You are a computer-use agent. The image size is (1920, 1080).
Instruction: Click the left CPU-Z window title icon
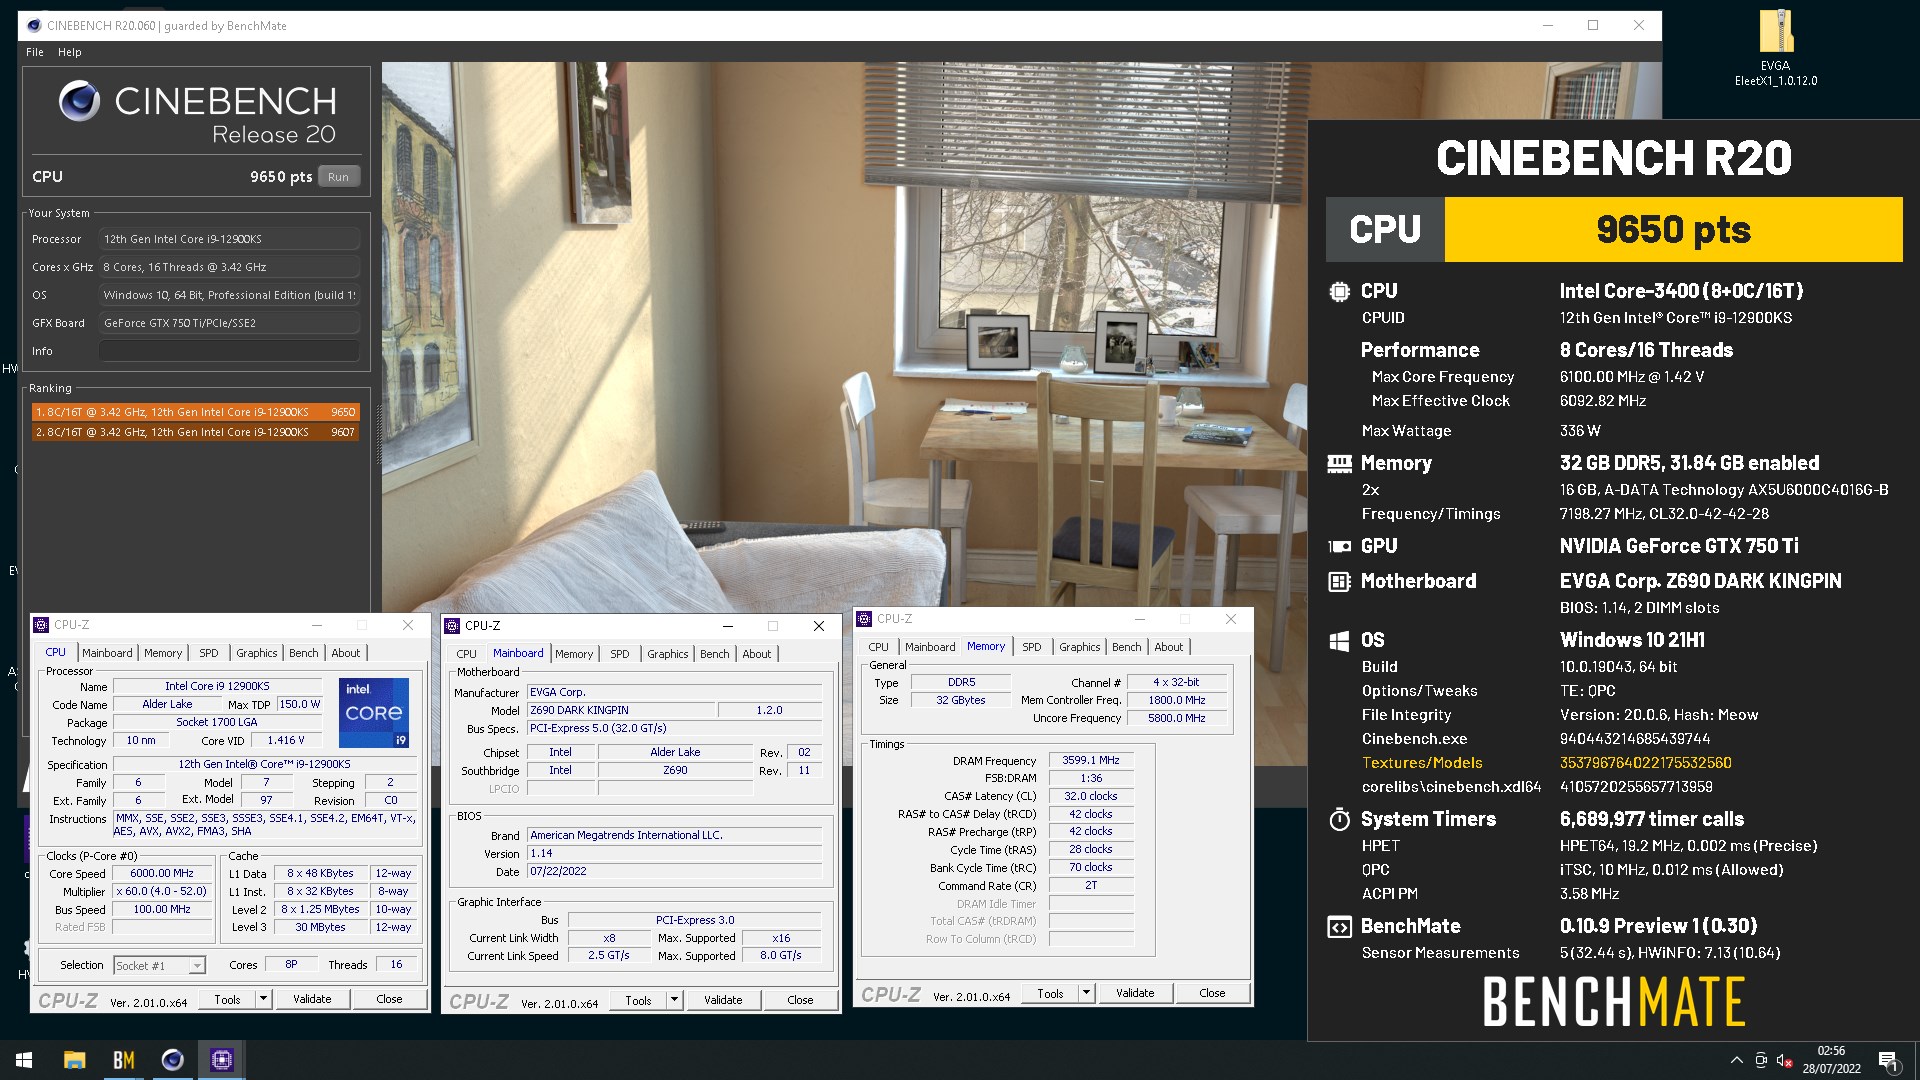(41, 625)
